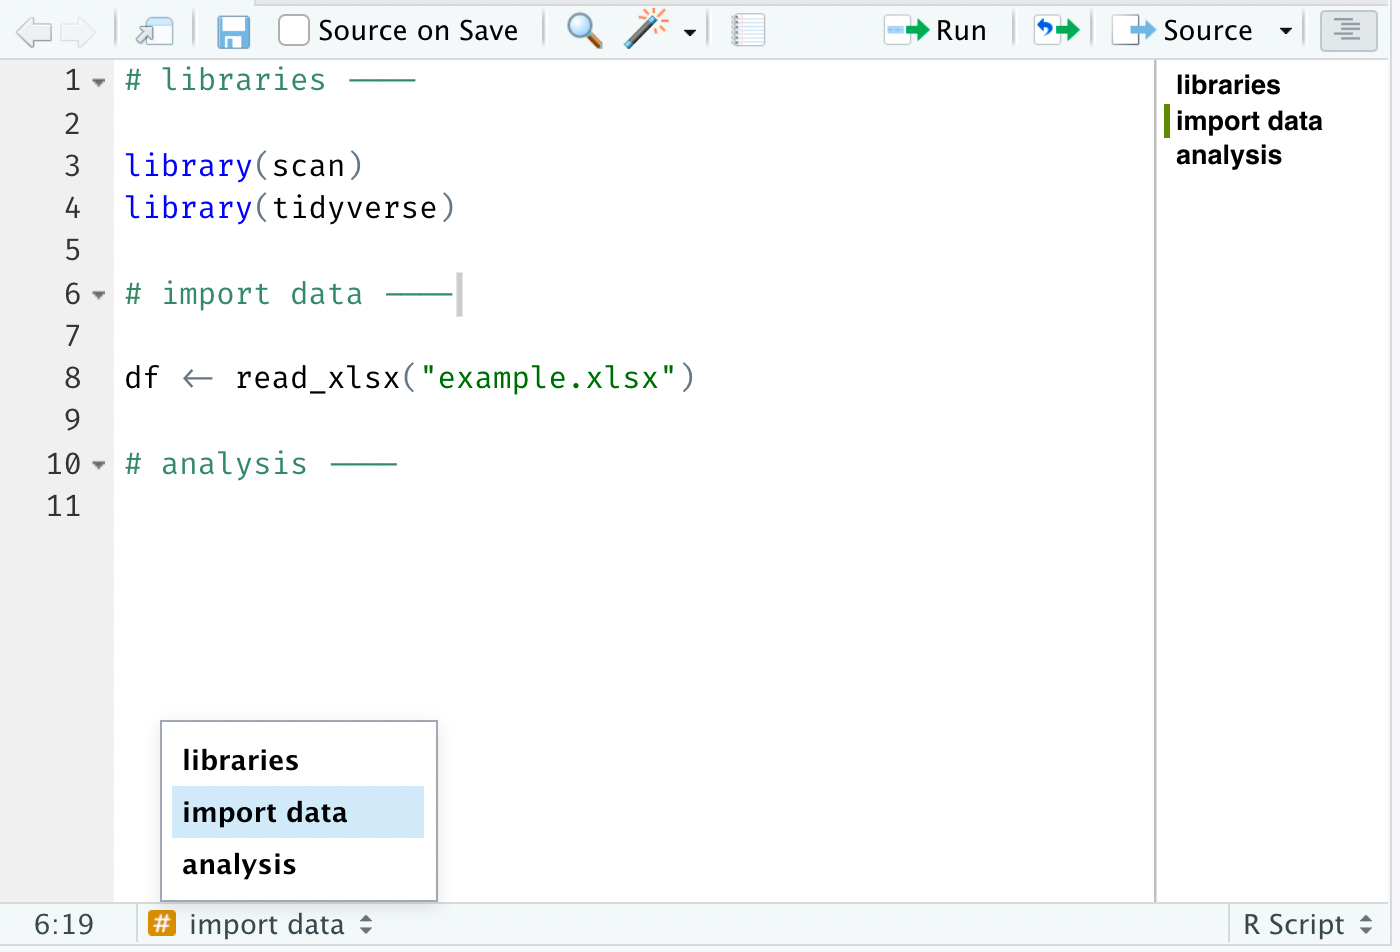Click the code tools magic wand icon

coord(647,30)
